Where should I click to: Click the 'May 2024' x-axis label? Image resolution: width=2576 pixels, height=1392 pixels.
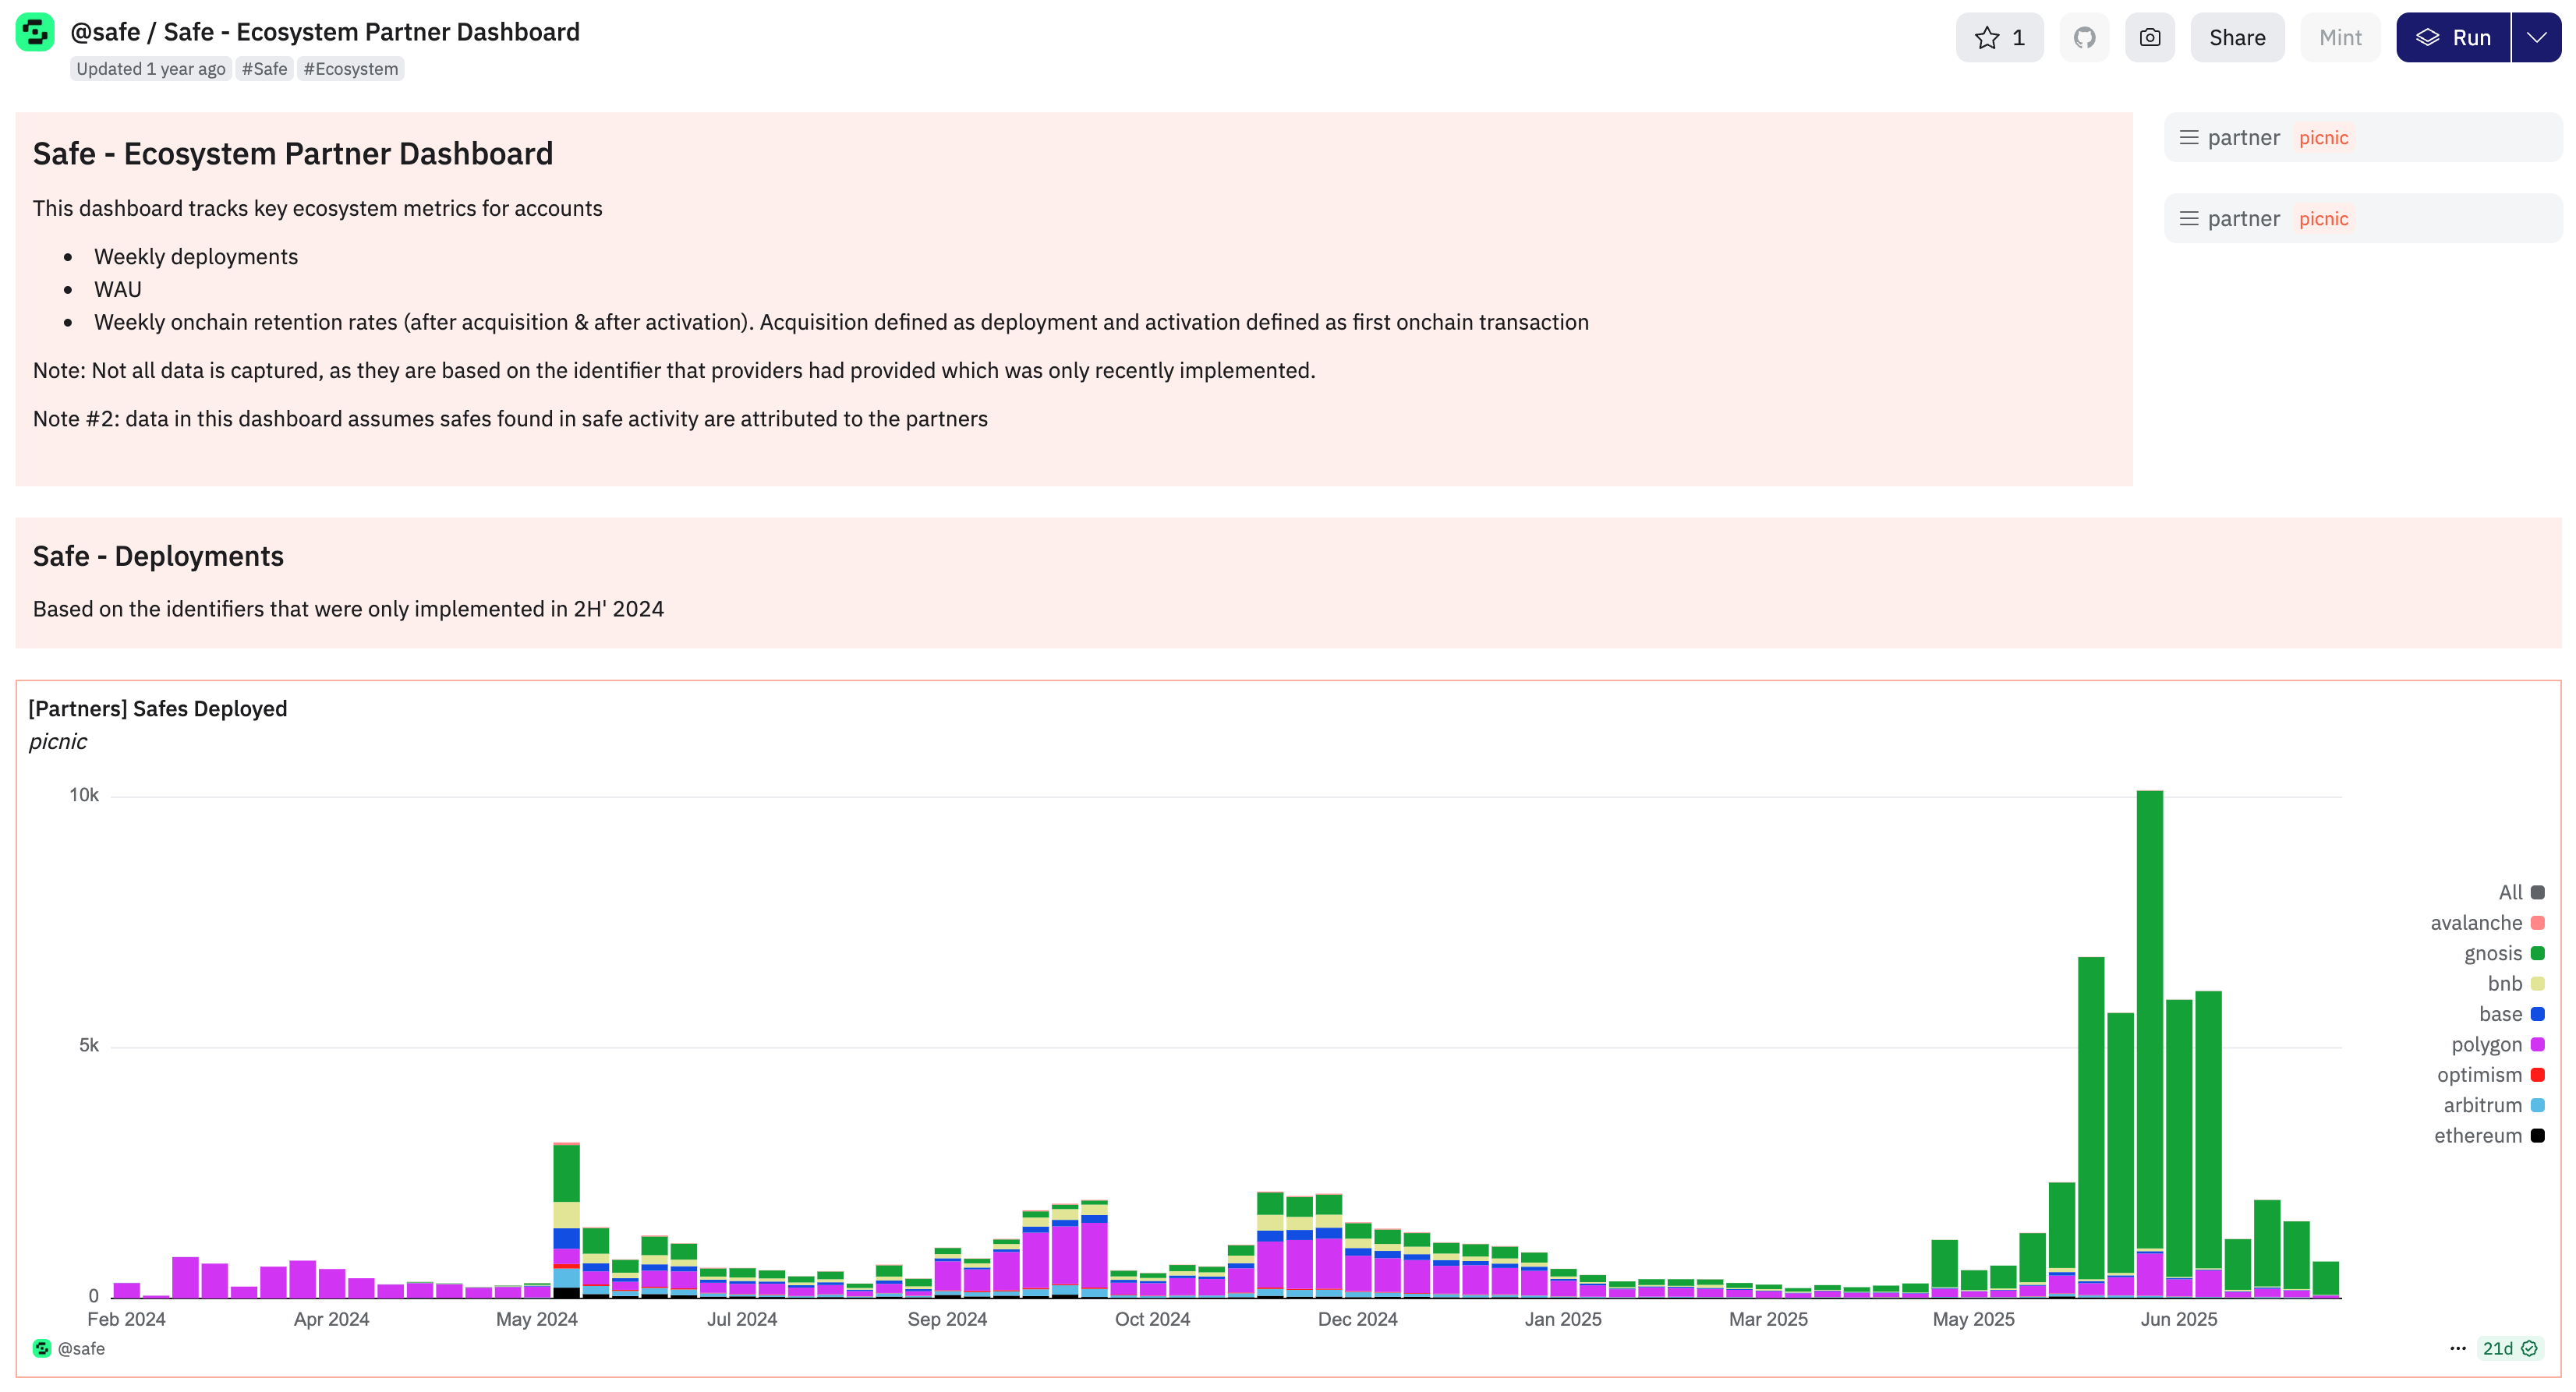point(537,1320)
